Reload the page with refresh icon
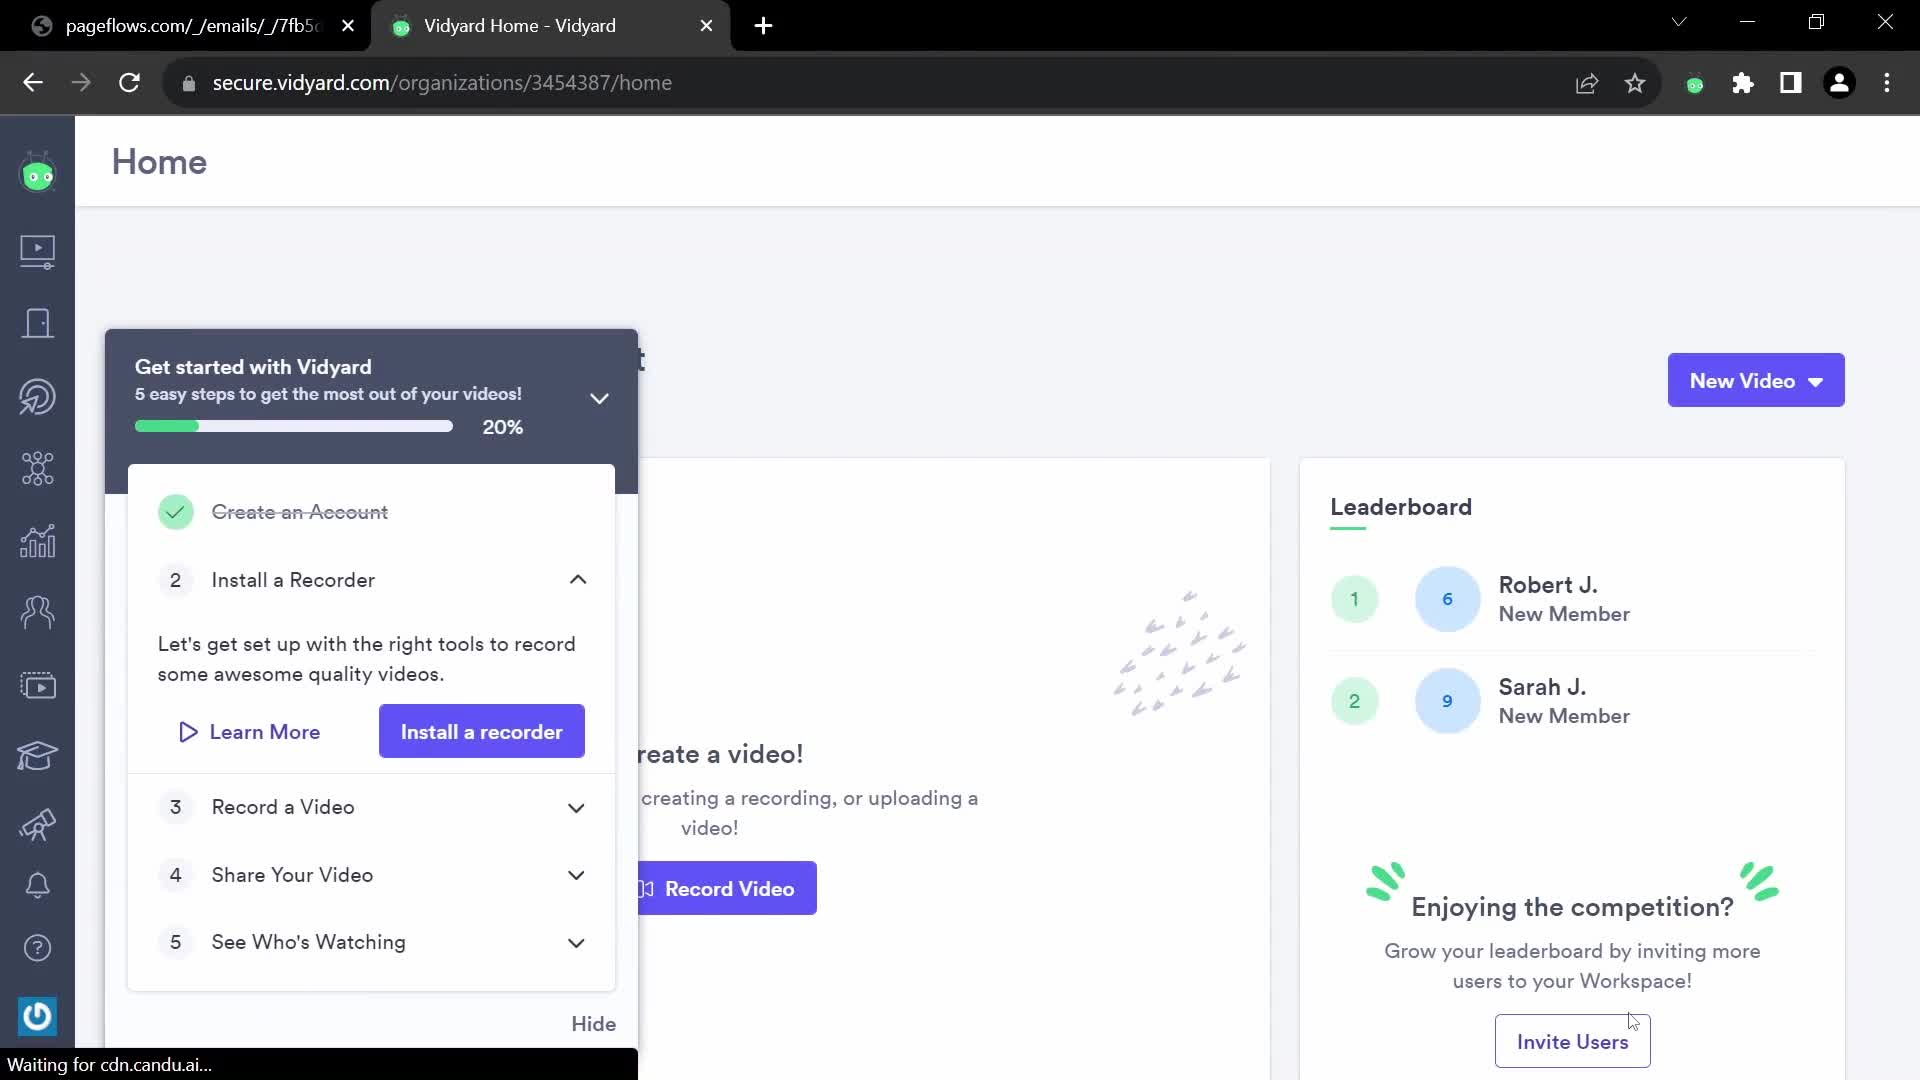 (129, 83)
